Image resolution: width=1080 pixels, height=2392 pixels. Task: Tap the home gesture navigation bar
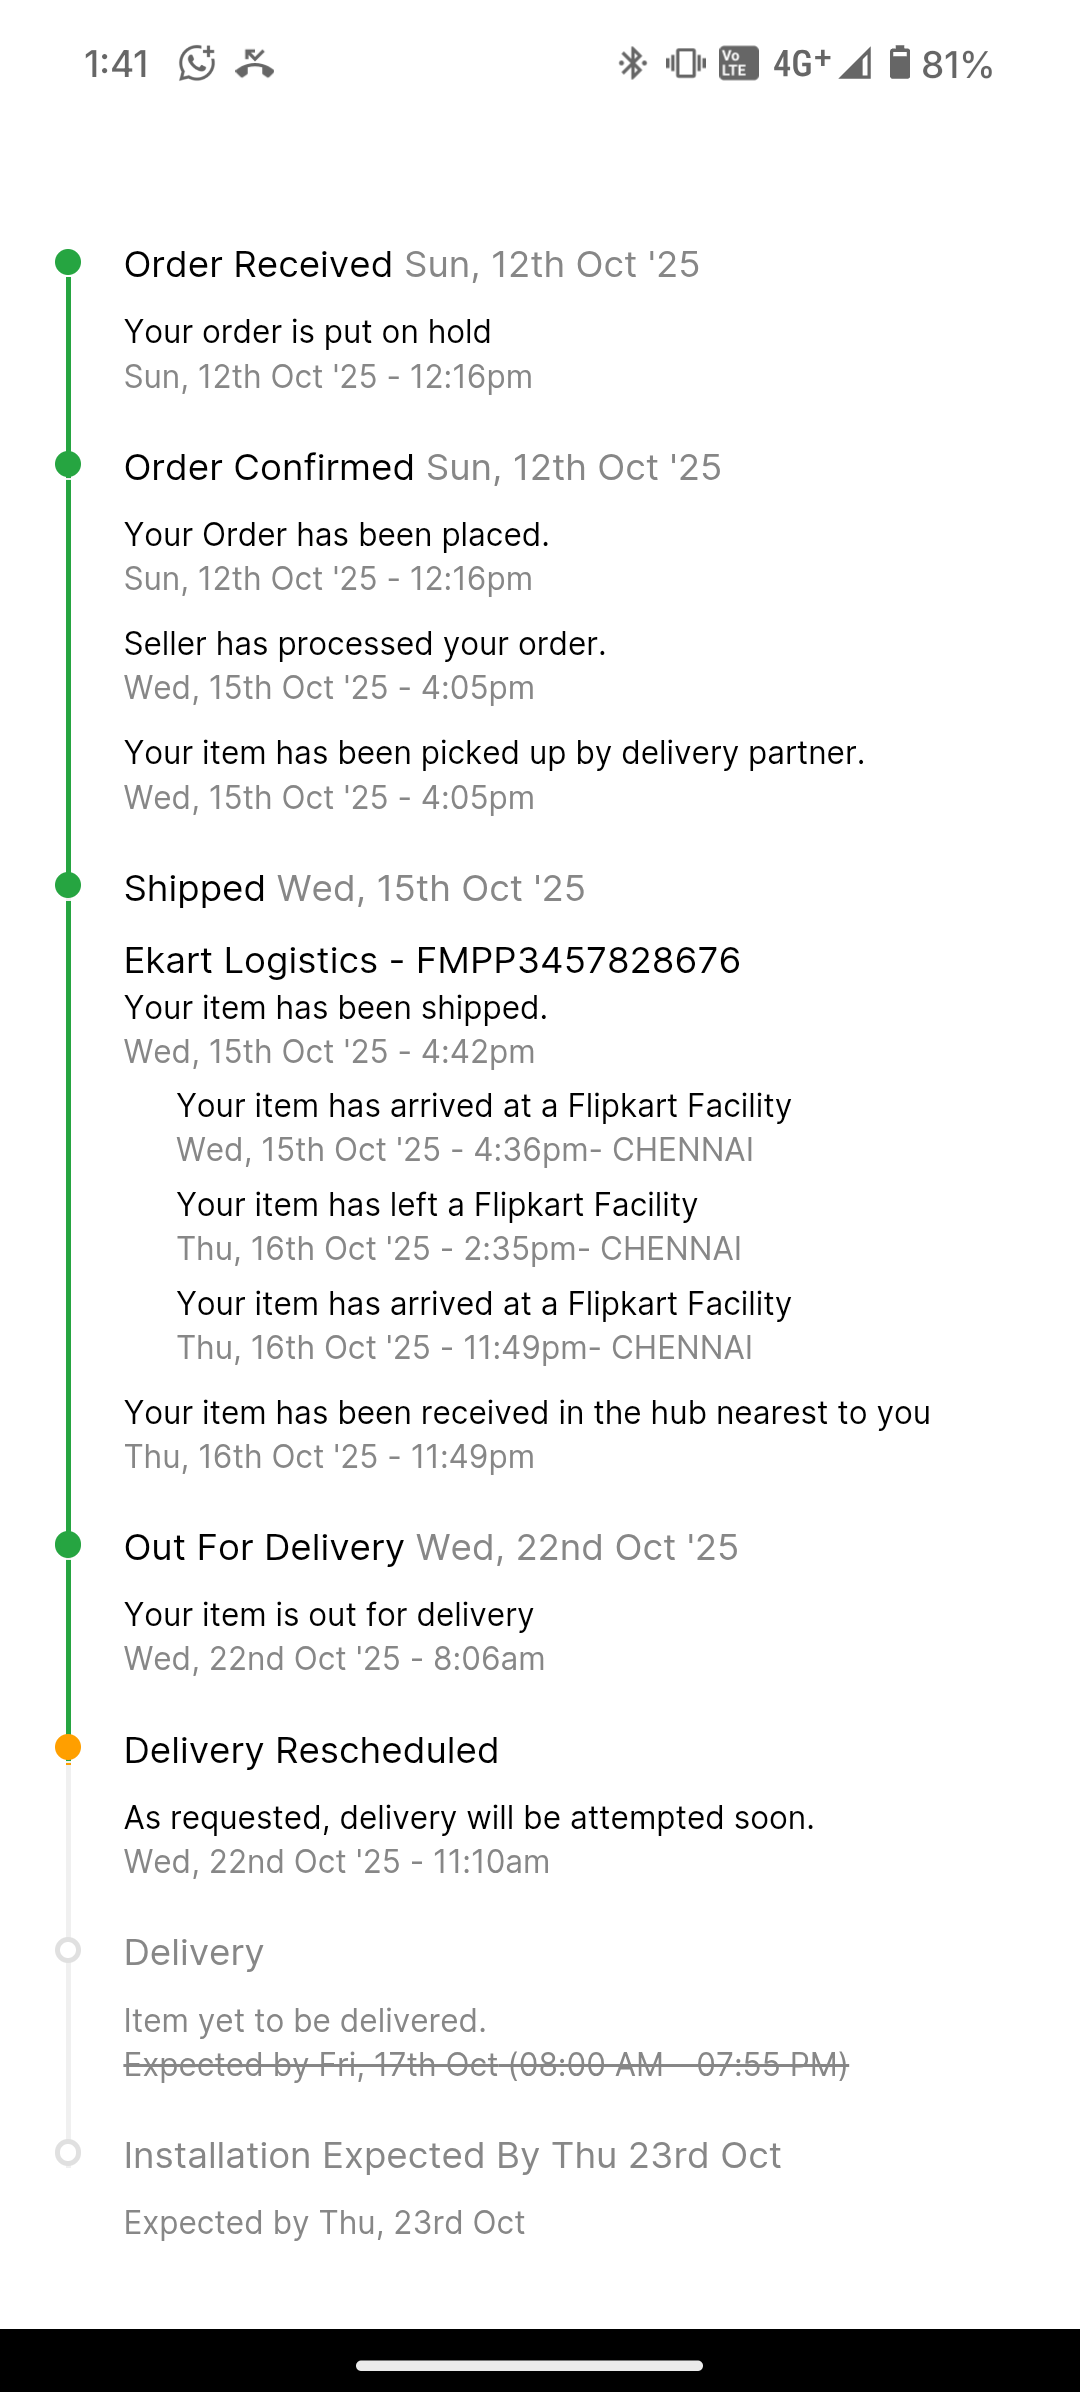(530, 2365)
